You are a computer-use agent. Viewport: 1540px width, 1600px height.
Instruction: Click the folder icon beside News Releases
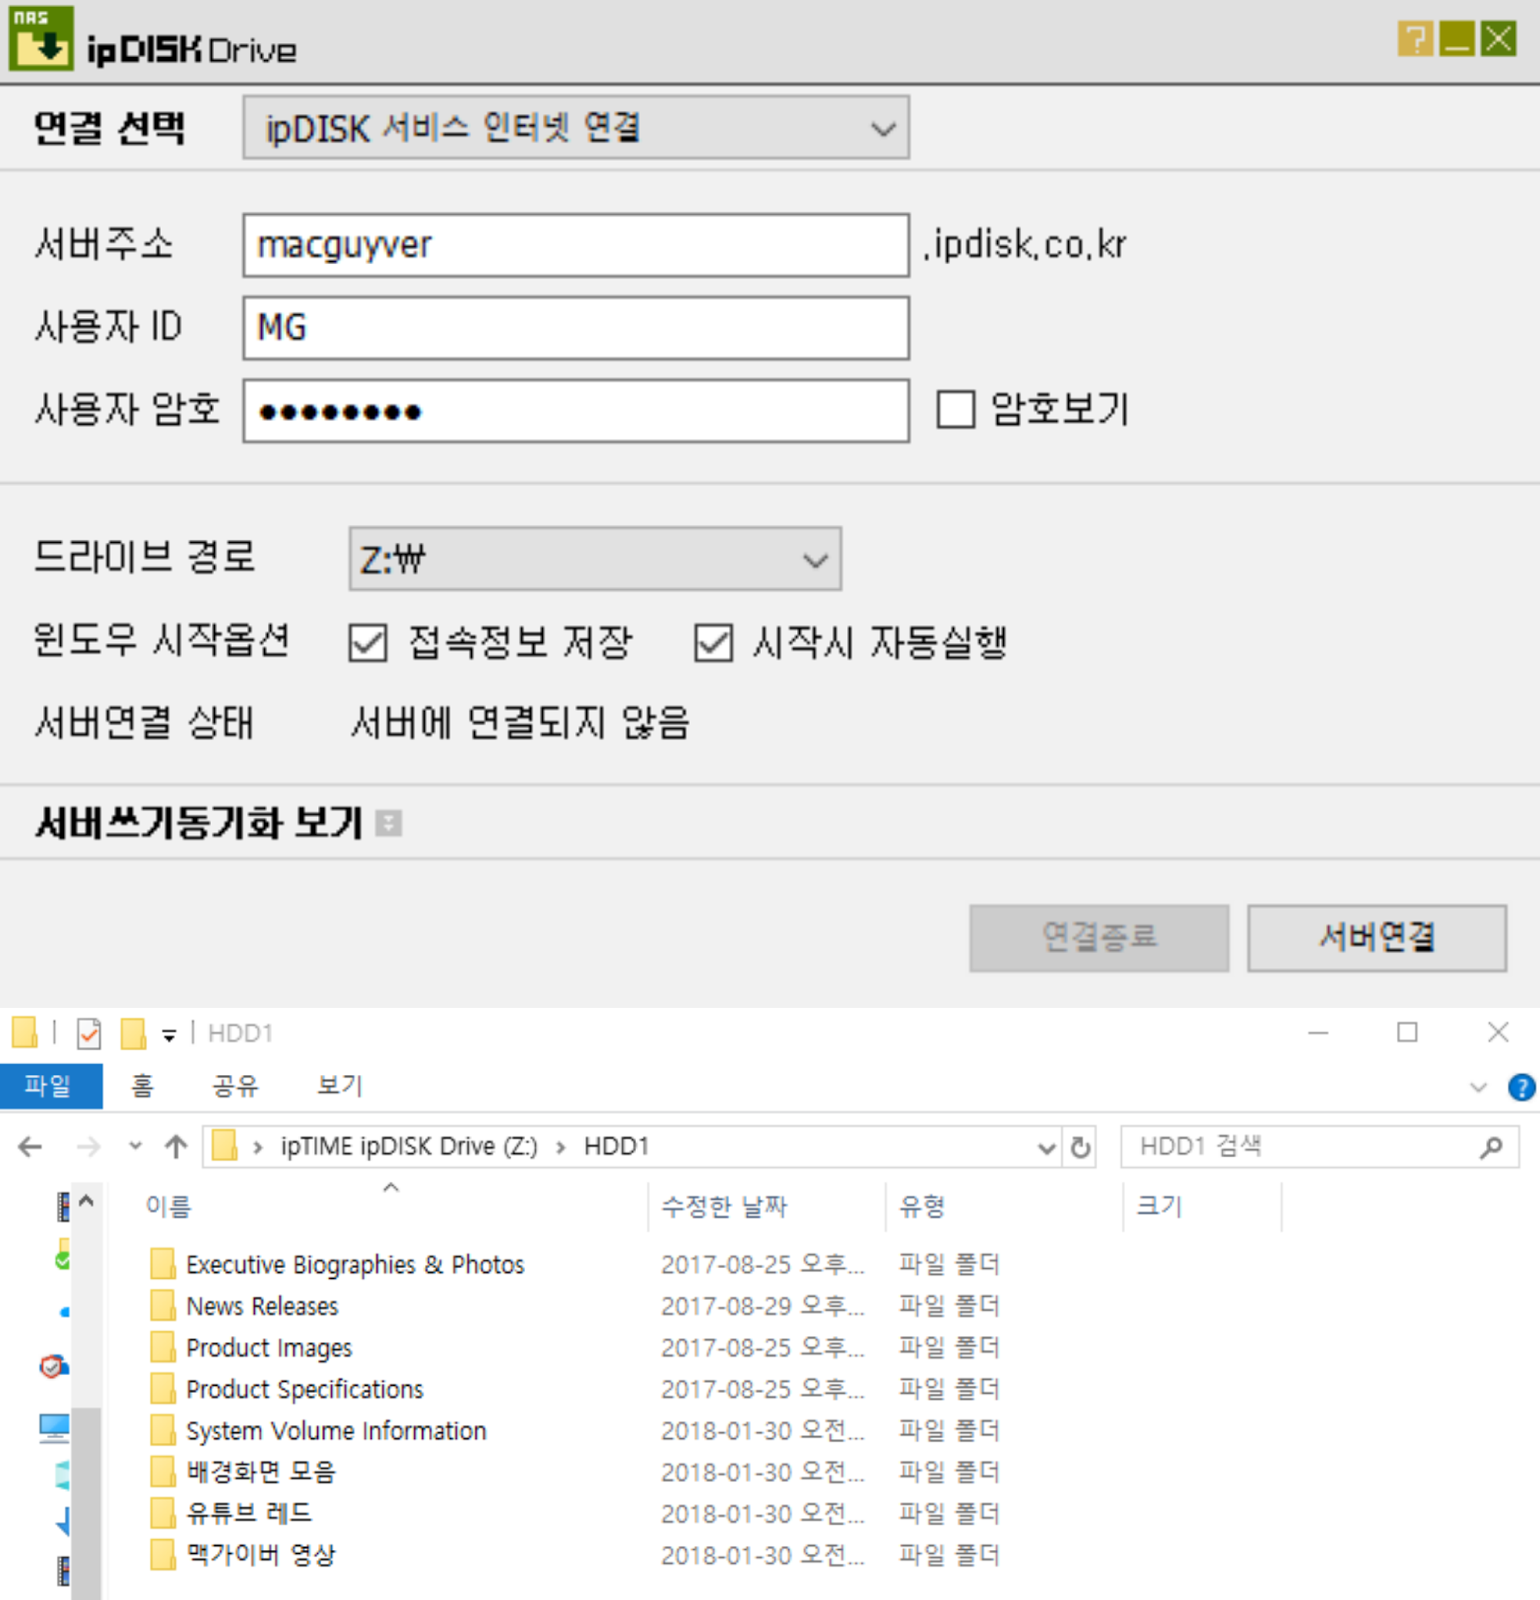[x=163, y=1305]
